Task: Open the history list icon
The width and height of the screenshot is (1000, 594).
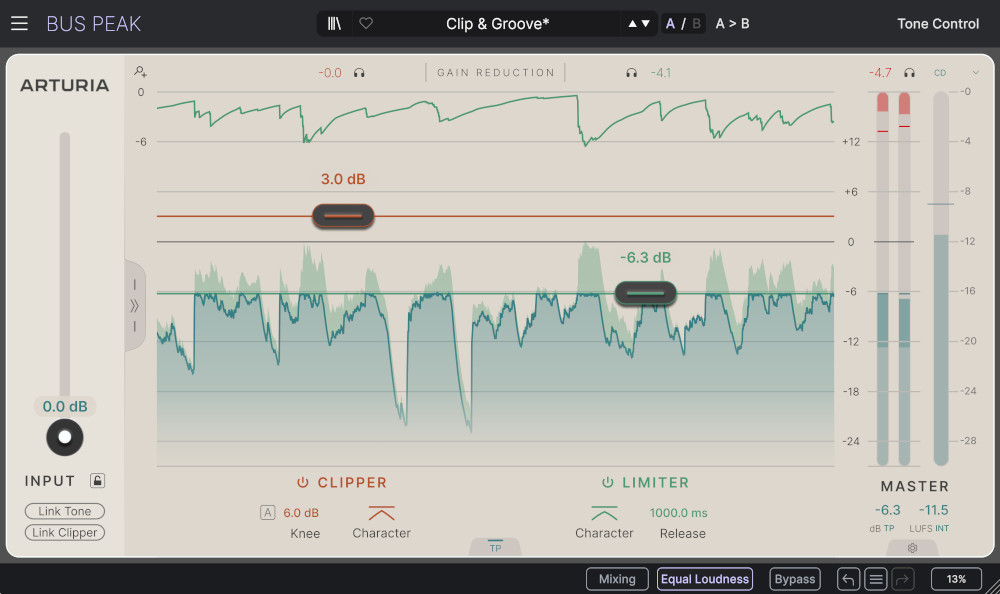Action: tap(875, 579)
